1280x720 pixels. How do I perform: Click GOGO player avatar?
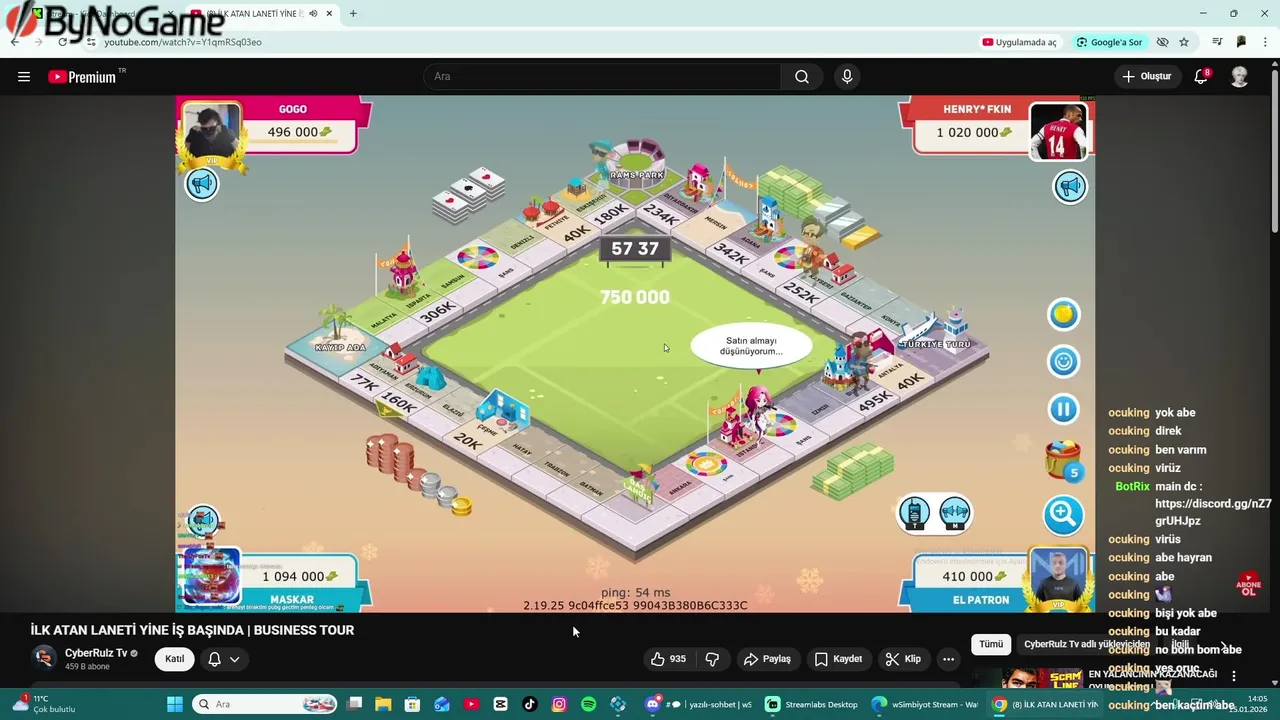[213, 130]
